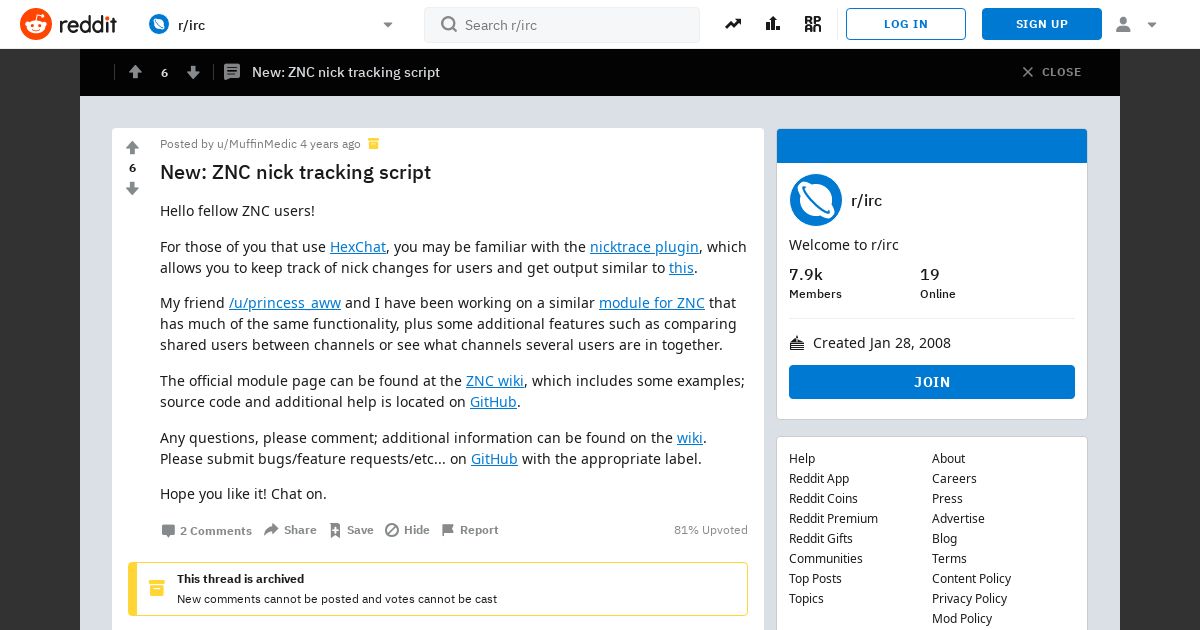Open GitHub link for bugs and feature requests
Viewport: 1200px width, 630px height.
click(x=494, y=459)
